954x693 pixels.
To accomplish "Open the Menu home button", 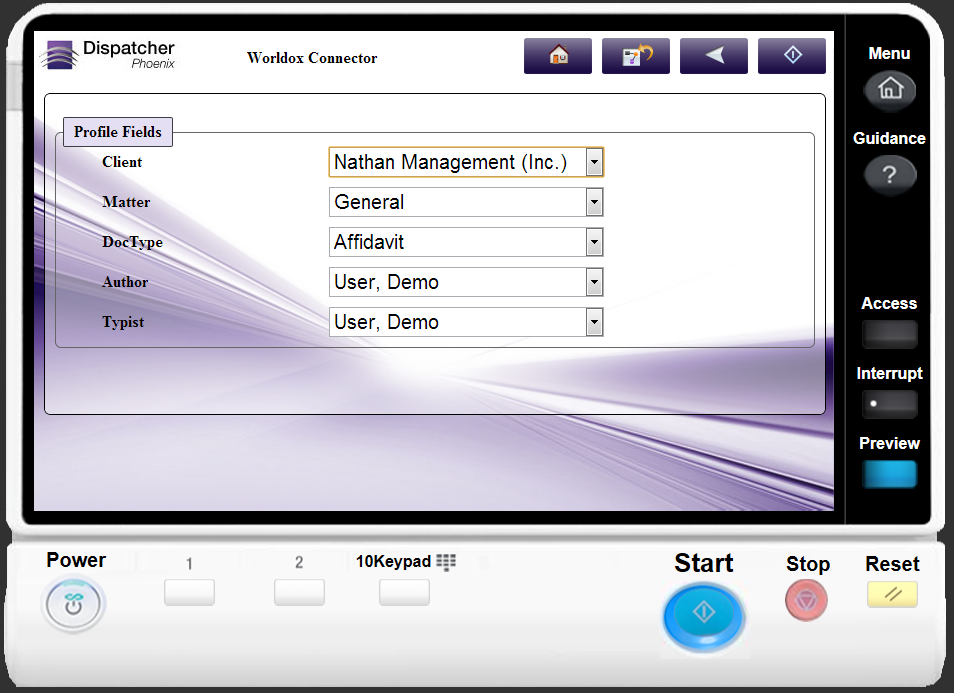I will pos(890,90).
